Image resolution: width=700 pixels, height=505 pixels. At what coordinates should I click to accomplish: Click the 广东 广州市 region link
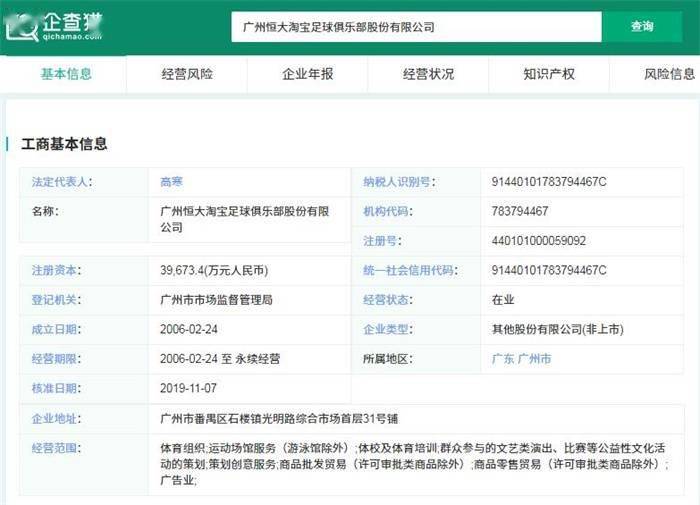521,359
